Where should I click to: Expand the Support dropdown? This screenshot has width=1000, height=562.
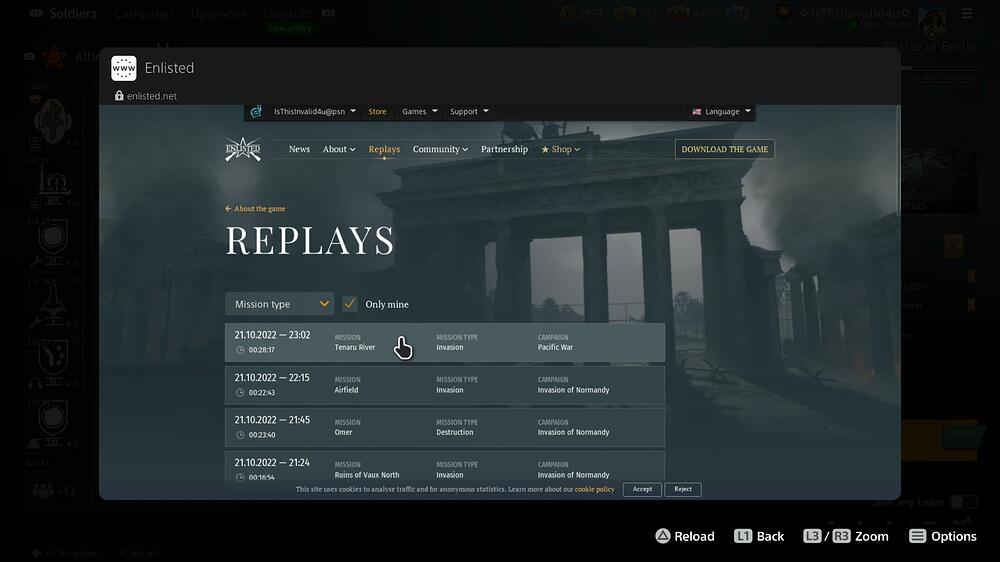[469, 112]
